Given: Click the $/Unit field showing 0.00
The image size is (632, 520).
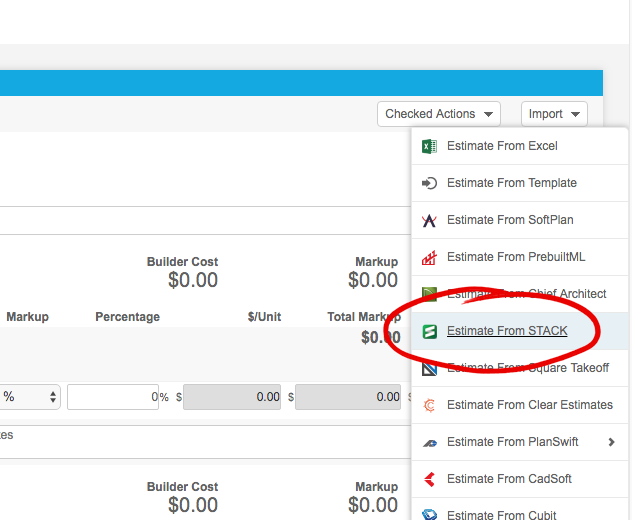Looking at the screenshot, I should (232, 397).
